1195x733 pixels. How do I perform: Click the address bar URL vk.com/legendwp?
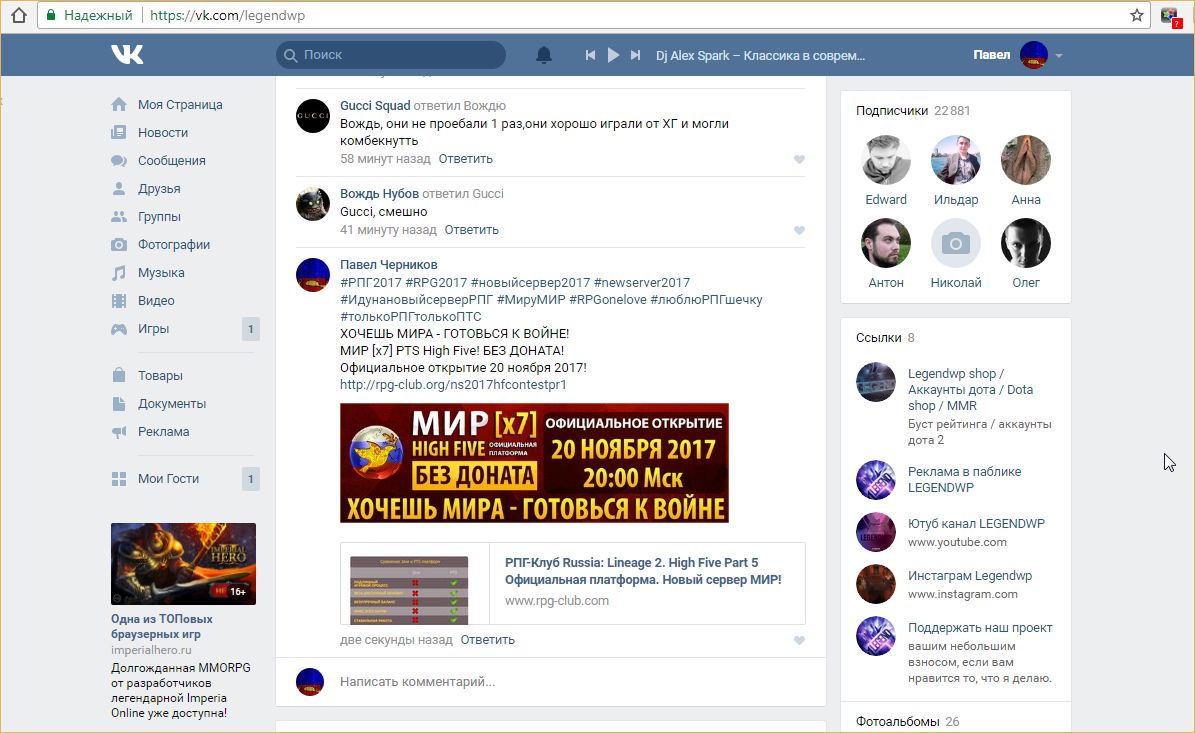[x=227, y=15]
